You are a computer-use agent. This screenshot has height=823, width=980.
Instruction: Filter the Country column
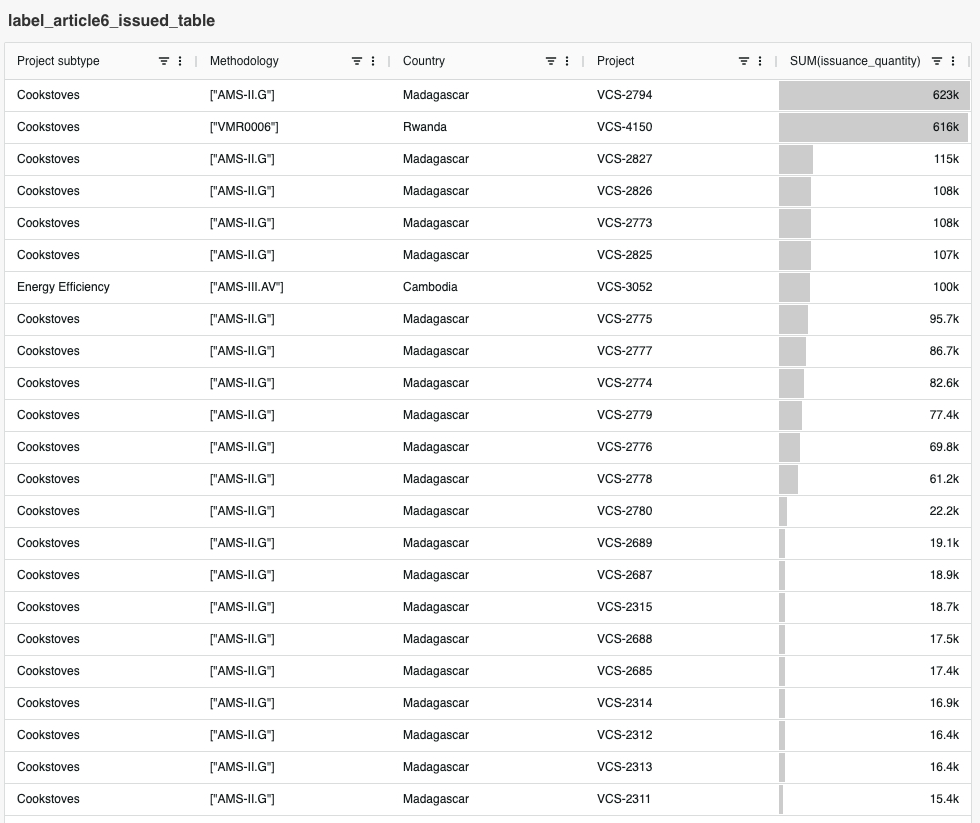[x=550, y=61]
